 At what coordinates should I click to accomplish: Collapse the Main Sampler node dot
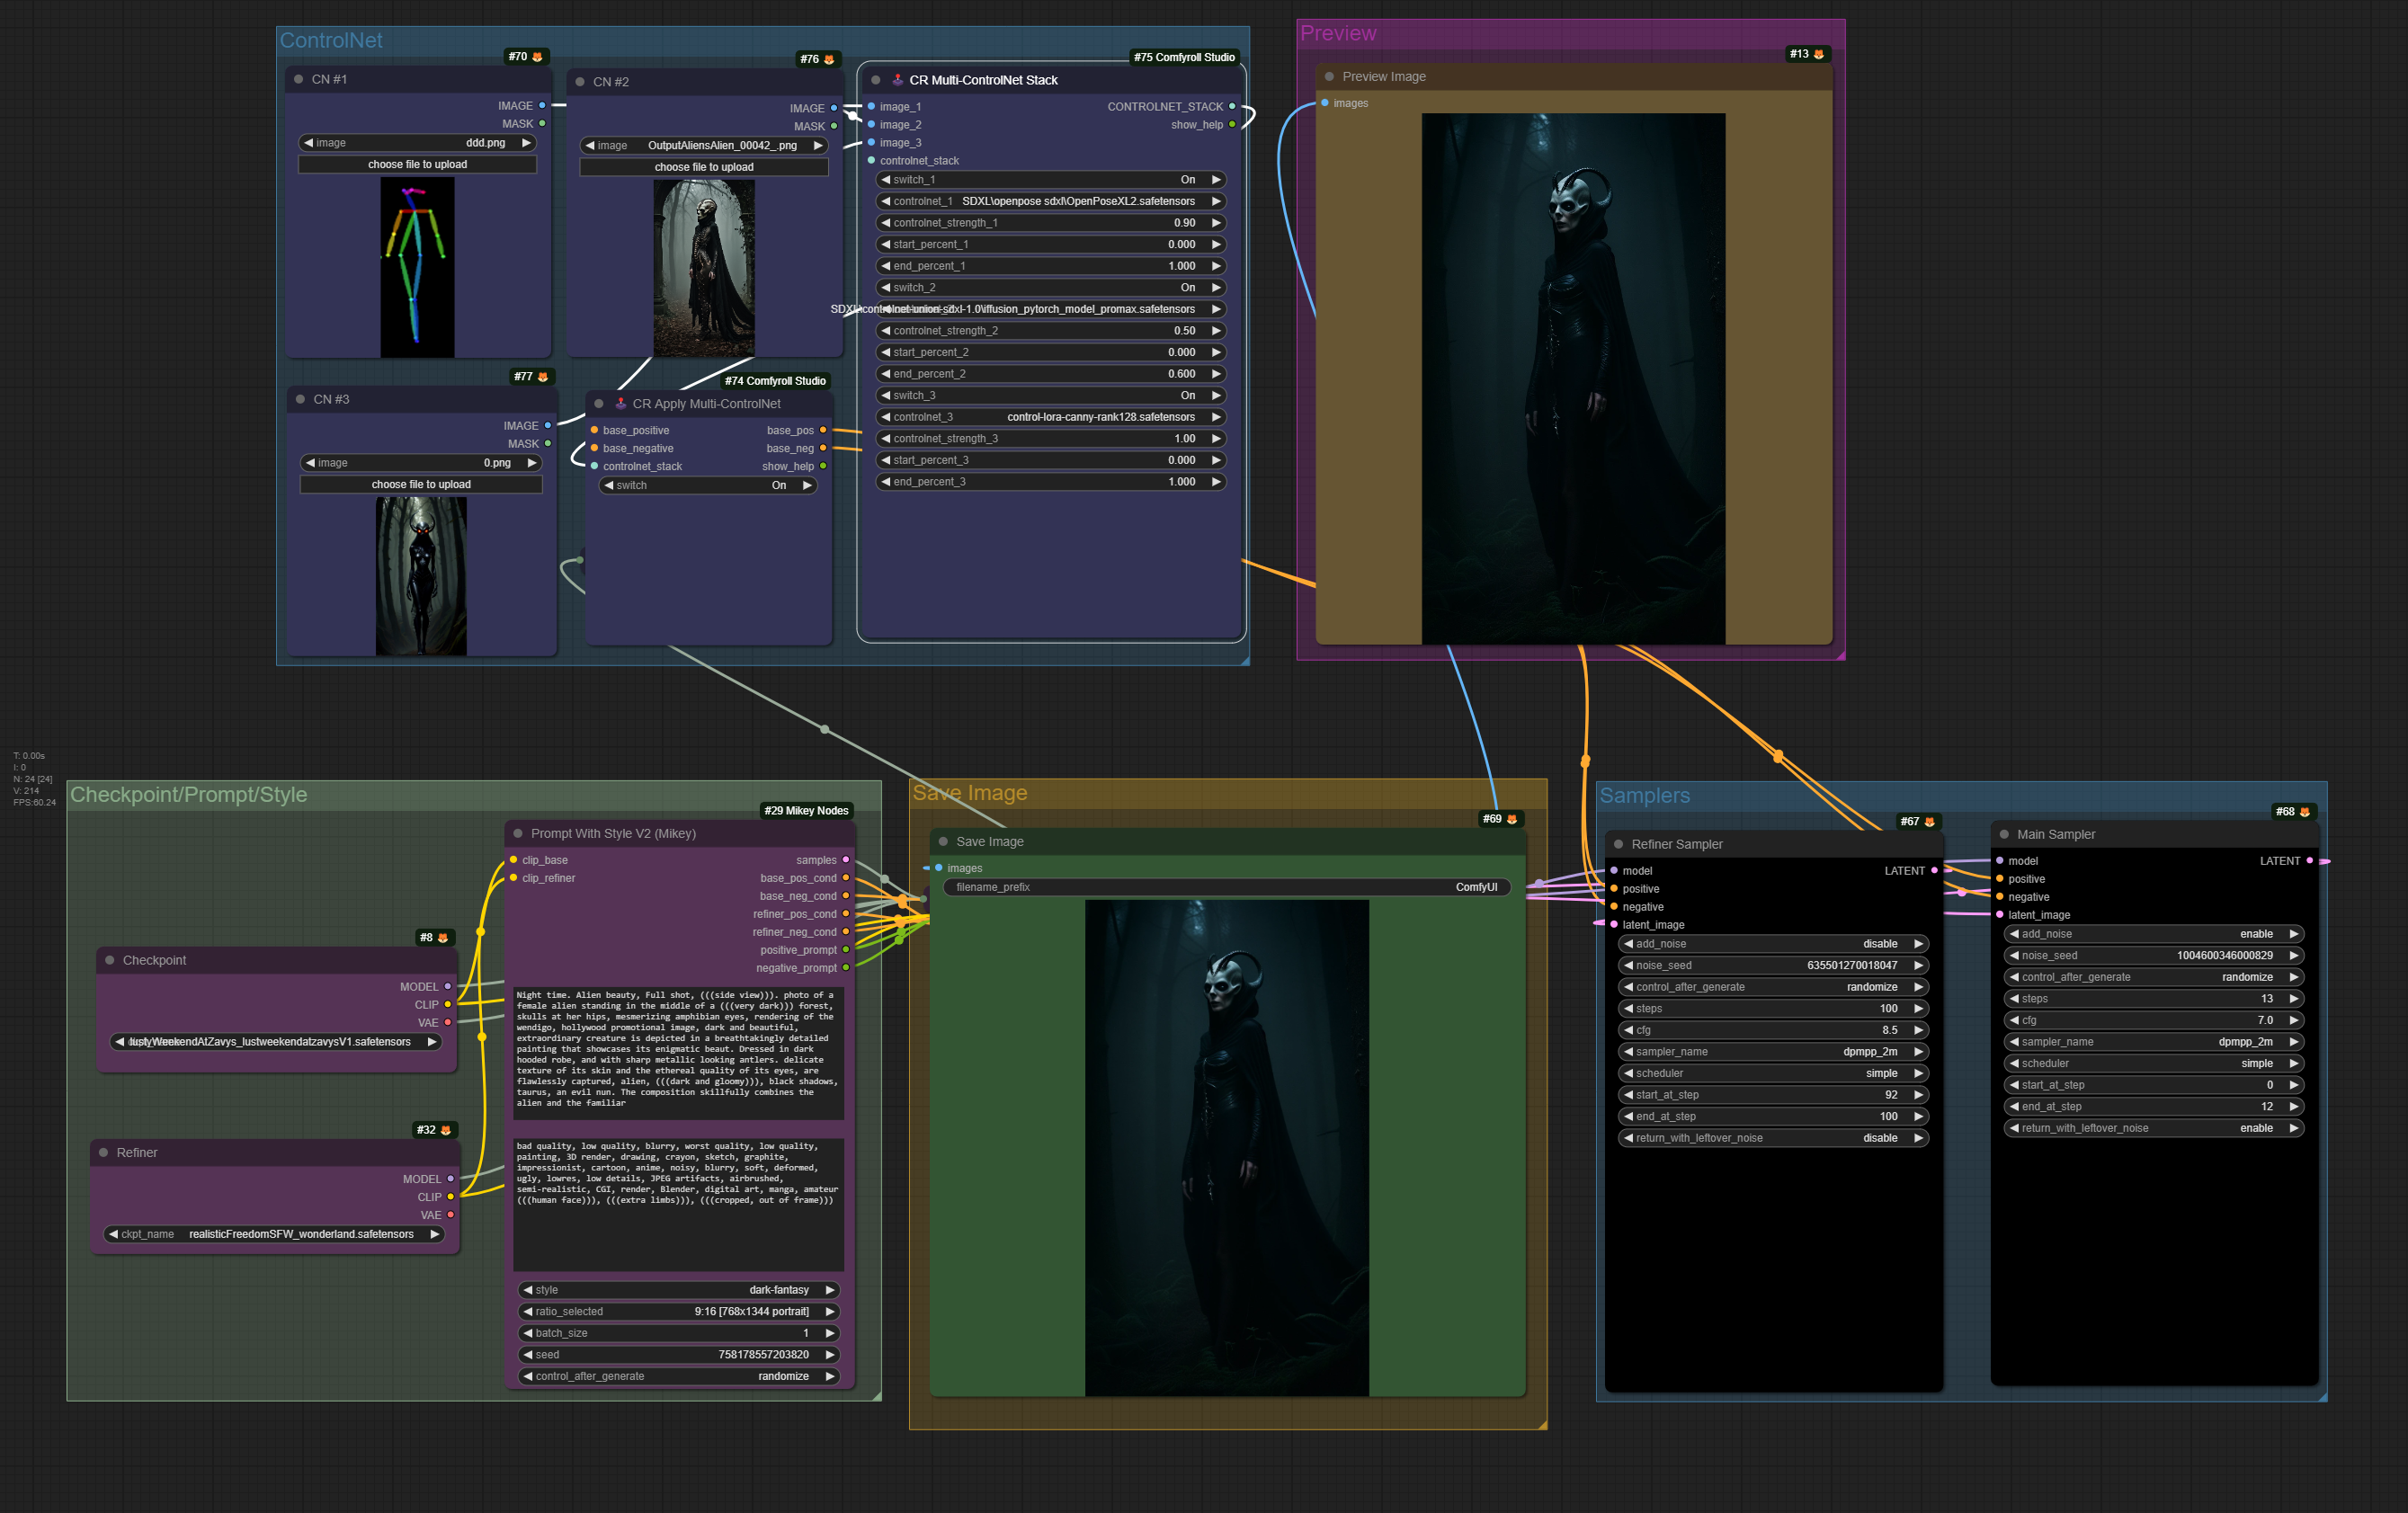(x=2004, y=834)
